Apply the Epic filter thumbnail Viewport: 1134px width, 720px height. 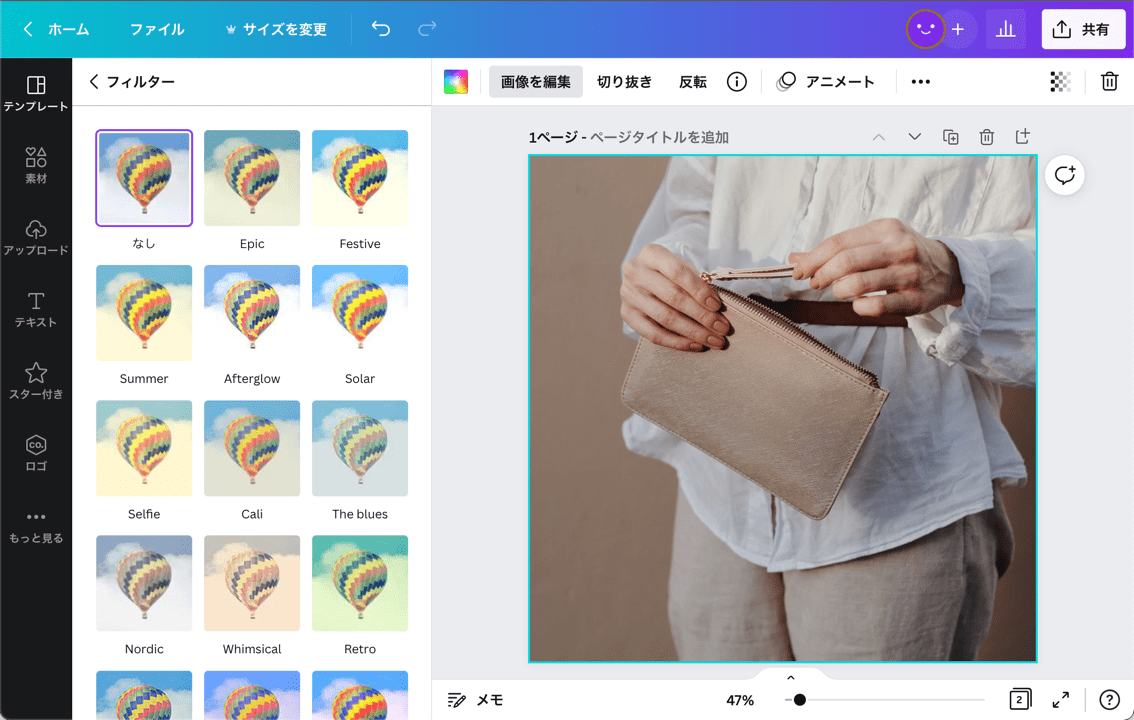(x=251, y=178)
